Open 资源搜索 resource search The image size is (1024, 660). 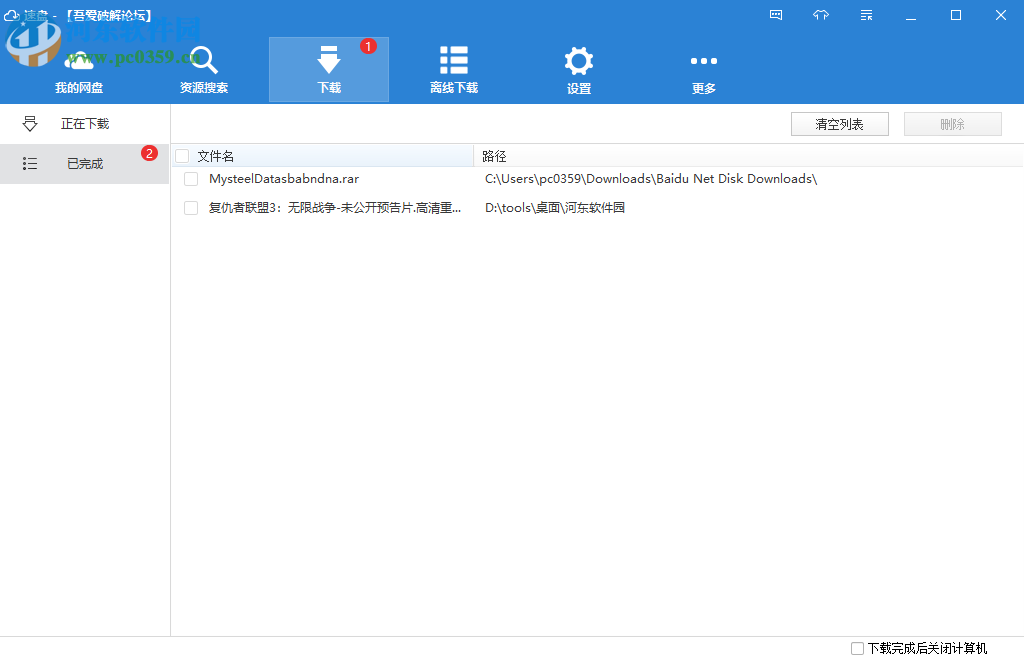[x=203, y=68]
